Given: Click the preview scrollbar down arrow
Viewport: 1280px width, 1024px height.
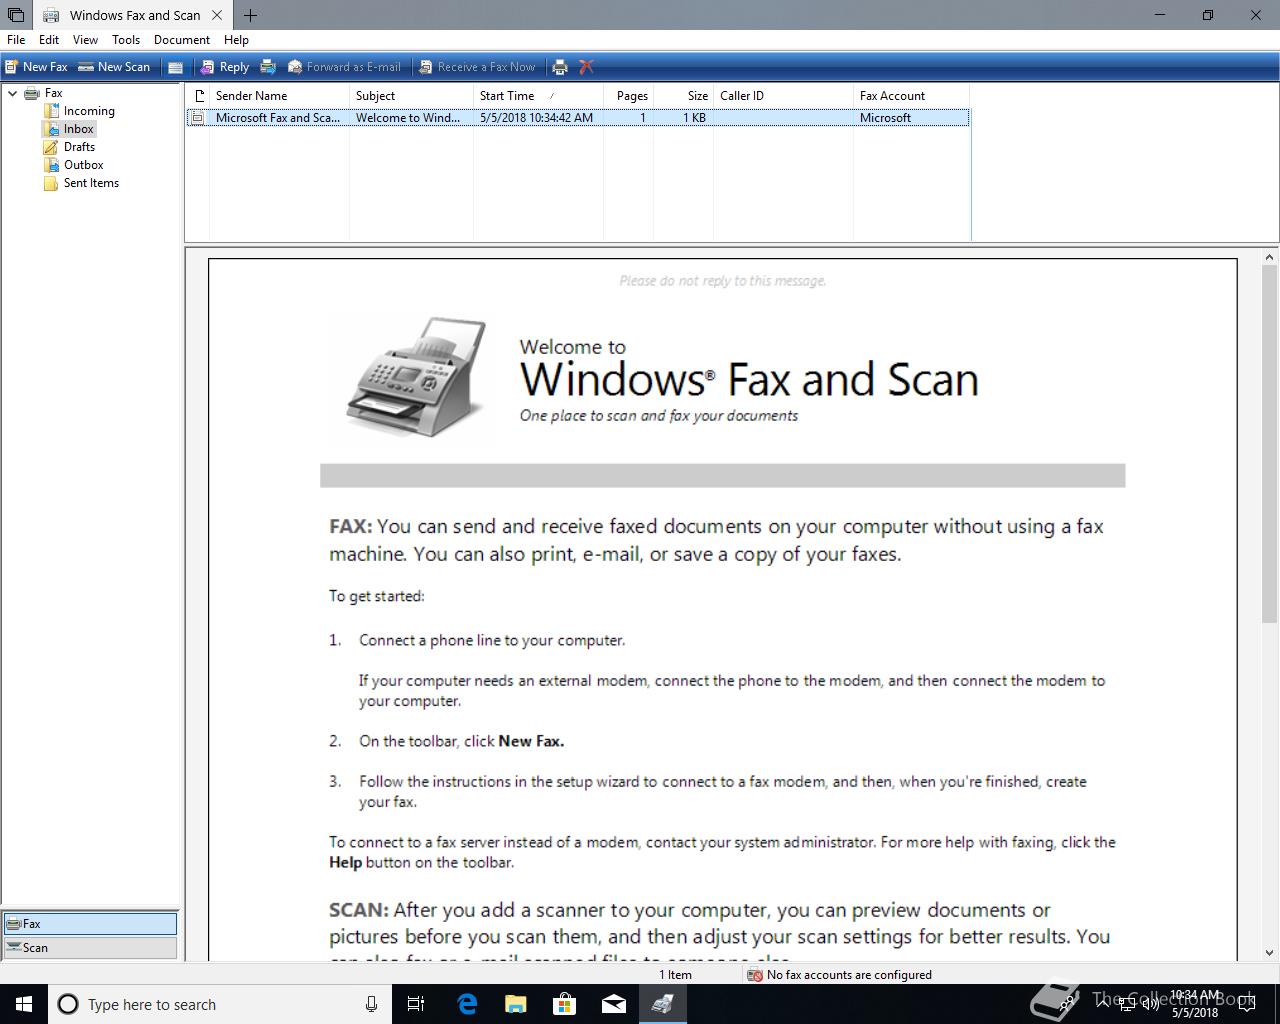Looking at the screenshot, I should 1270,953.
